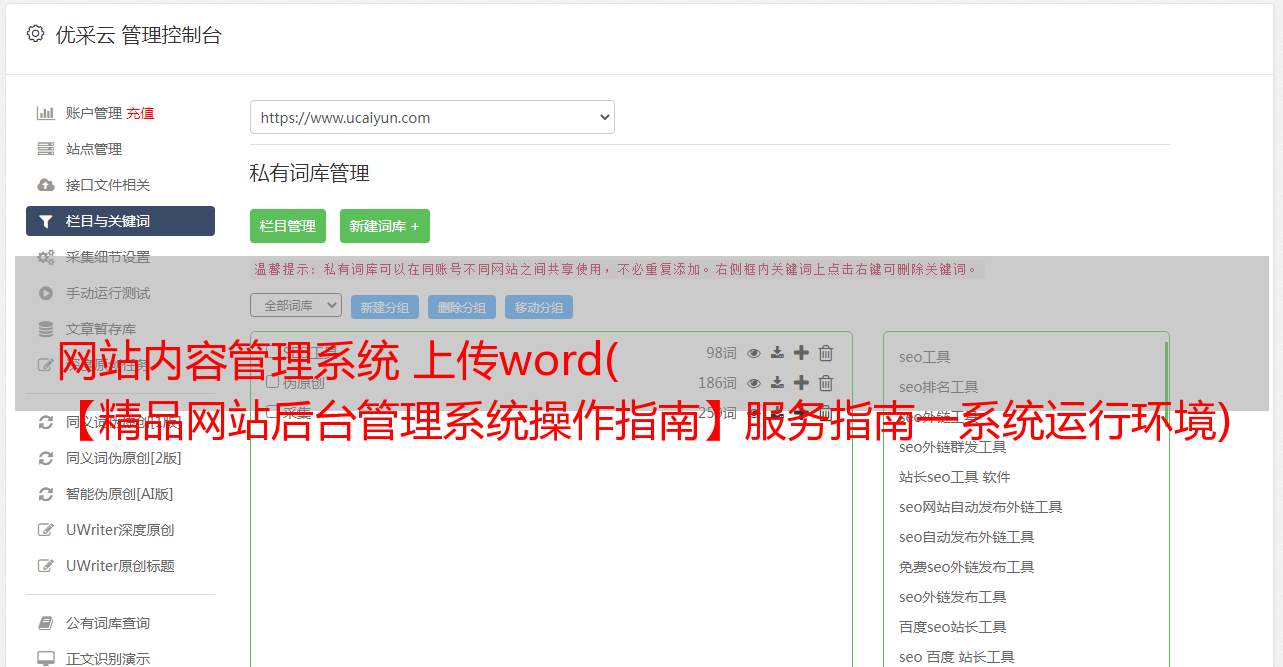Click the 新建分组 button
The width and height of the screenshot is (1283, 667).
click(385, 307)
